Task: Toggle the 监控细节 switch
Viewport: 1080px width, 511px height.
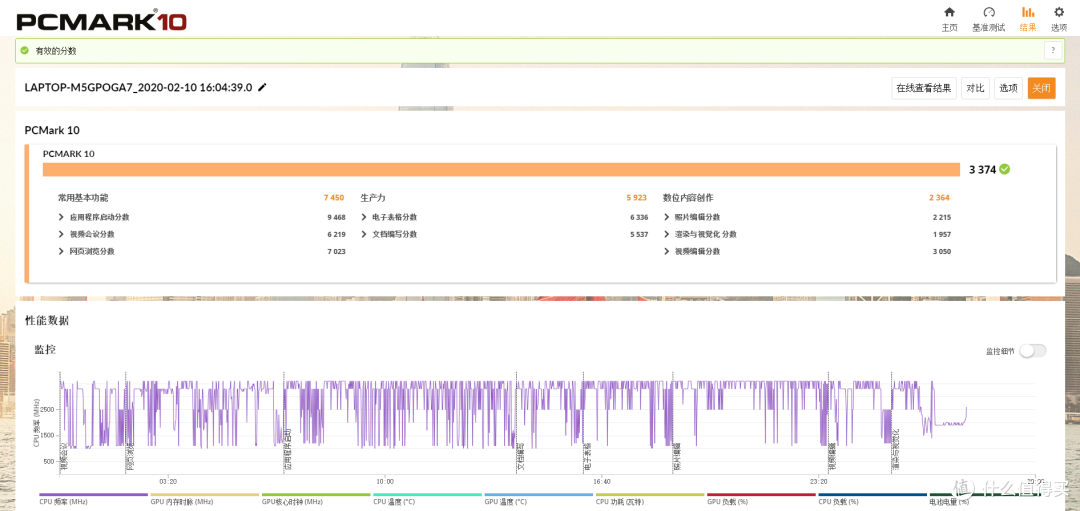Action: (x=1032, y=351)
